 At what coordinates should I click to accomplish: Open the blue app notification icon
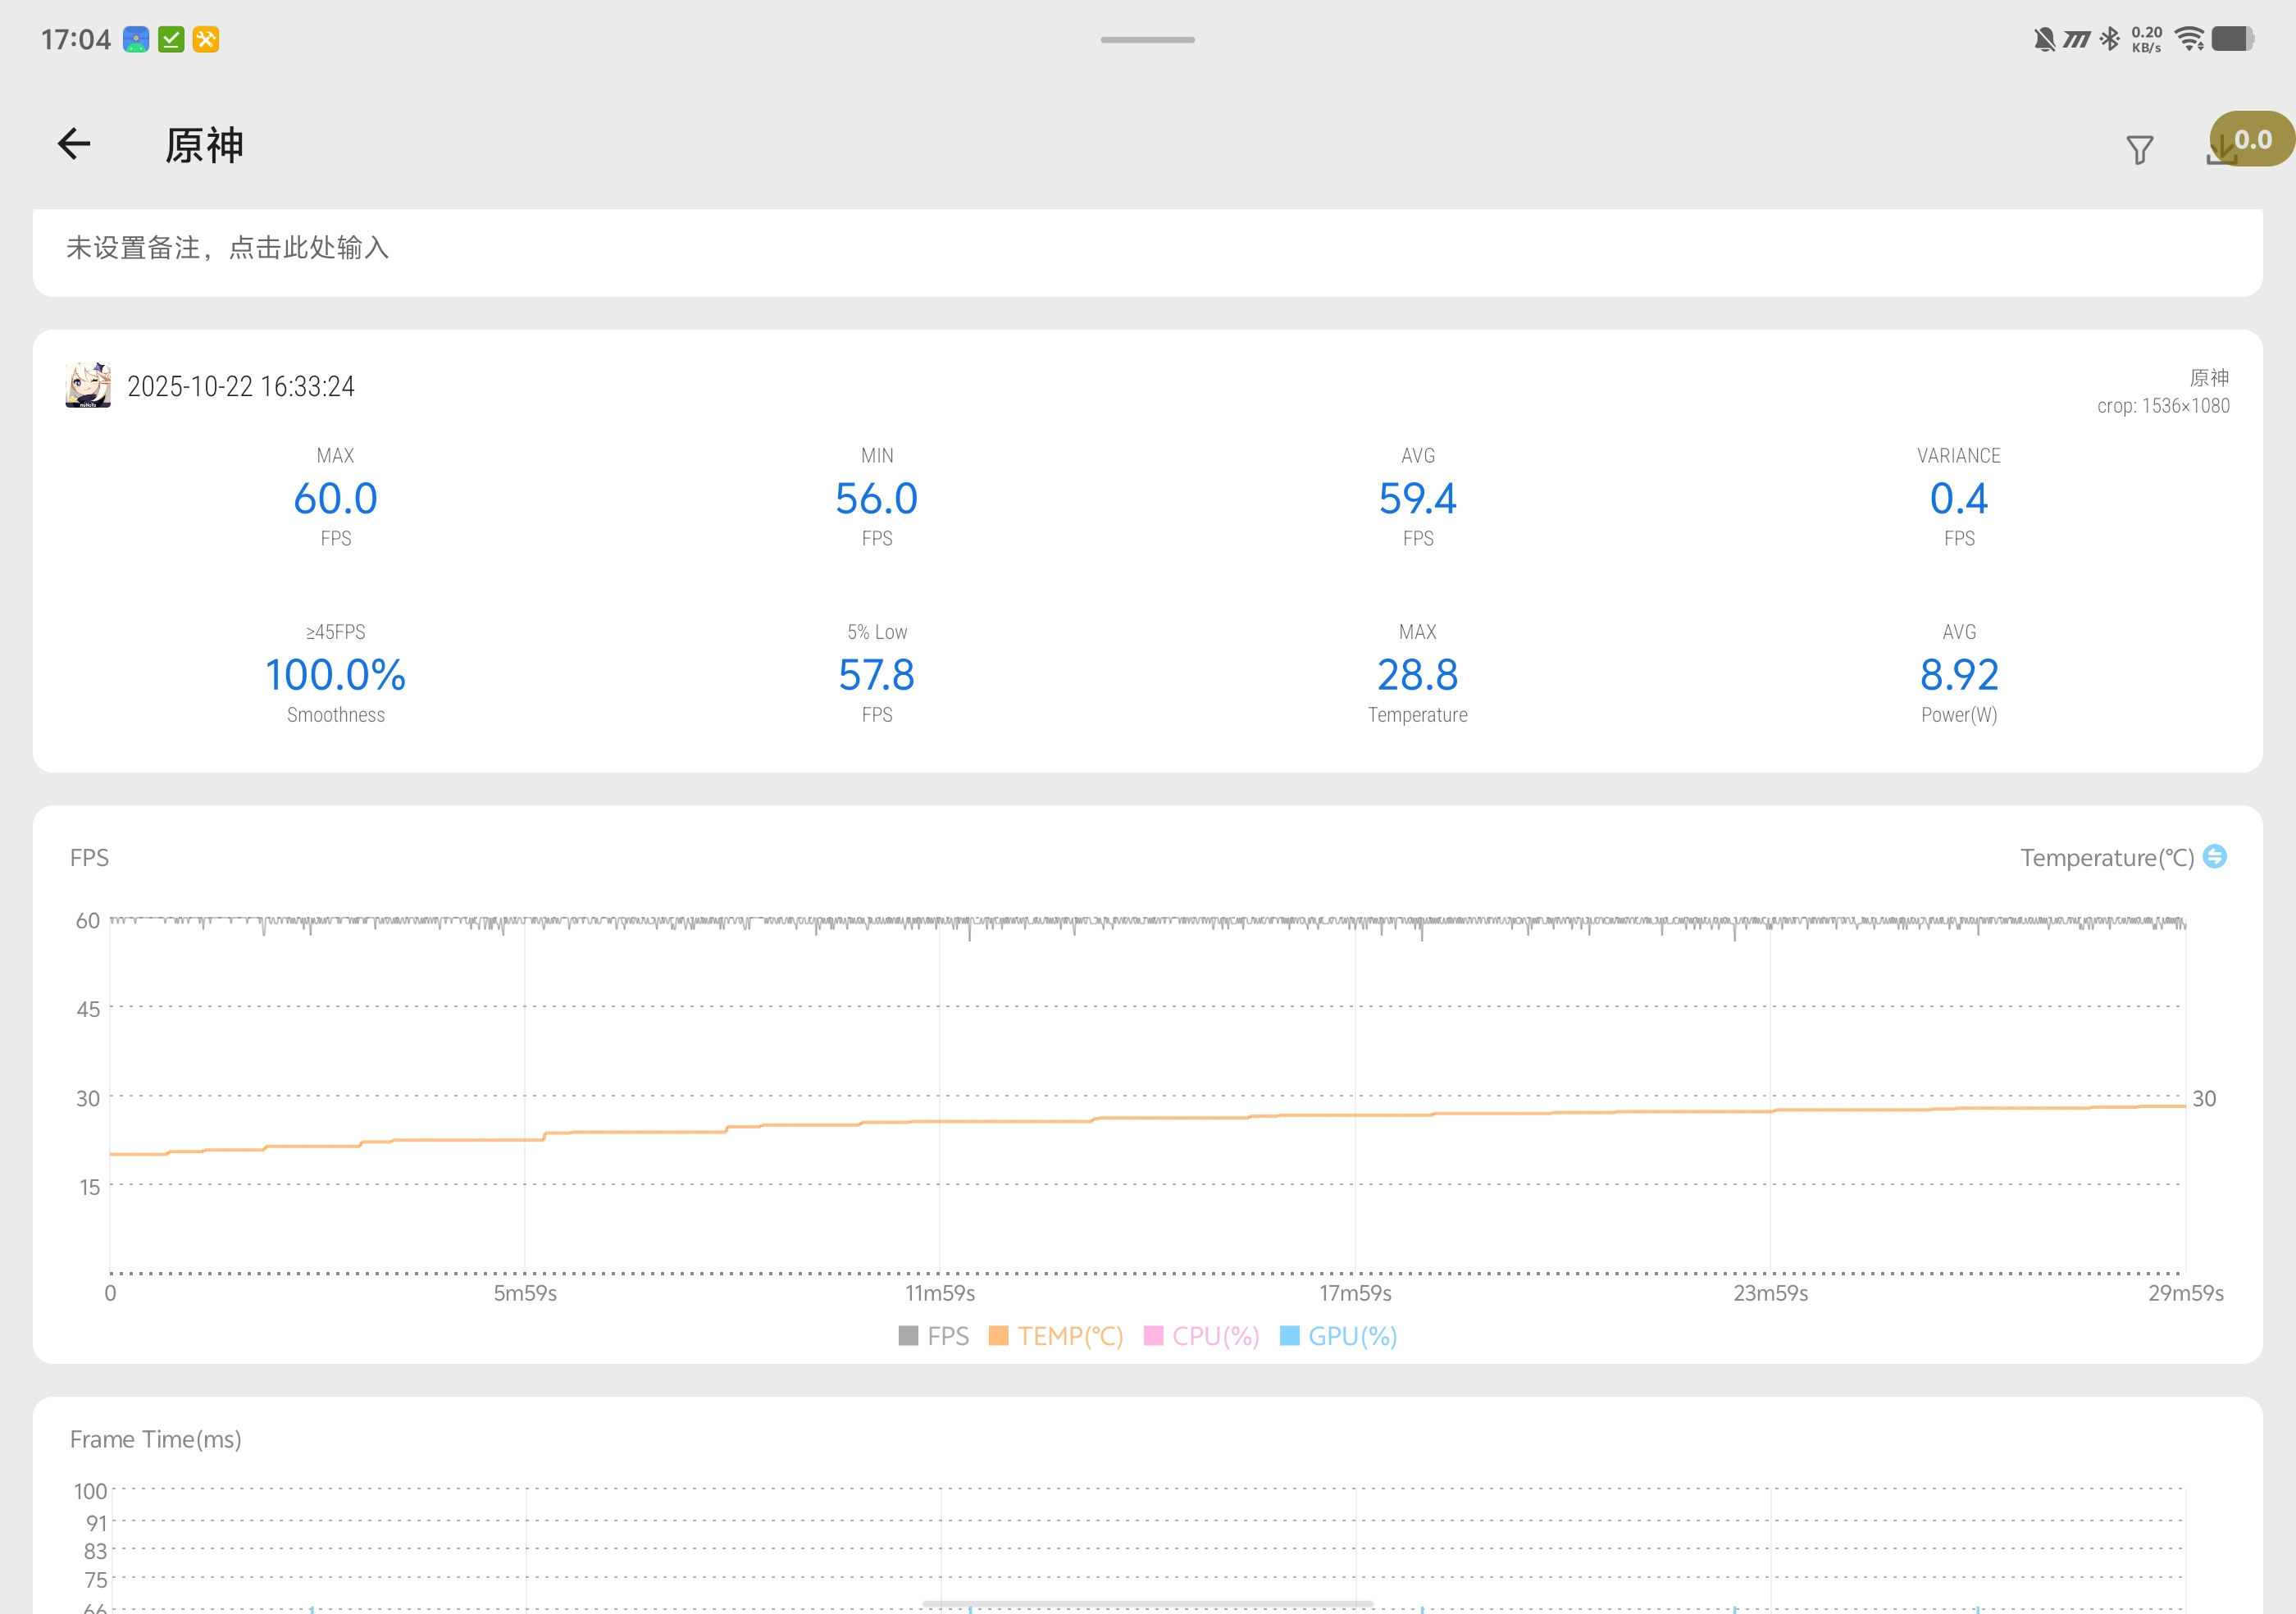[136, 40]
